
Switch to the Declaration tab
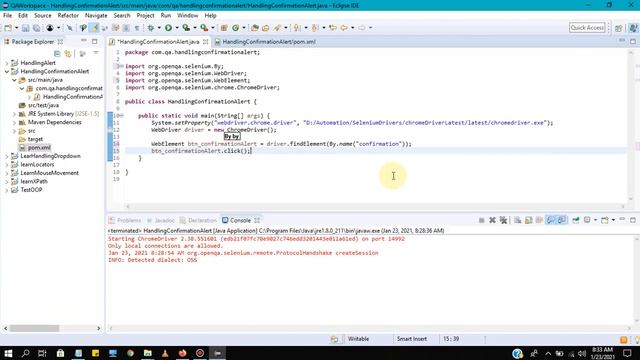pos(198,220)
